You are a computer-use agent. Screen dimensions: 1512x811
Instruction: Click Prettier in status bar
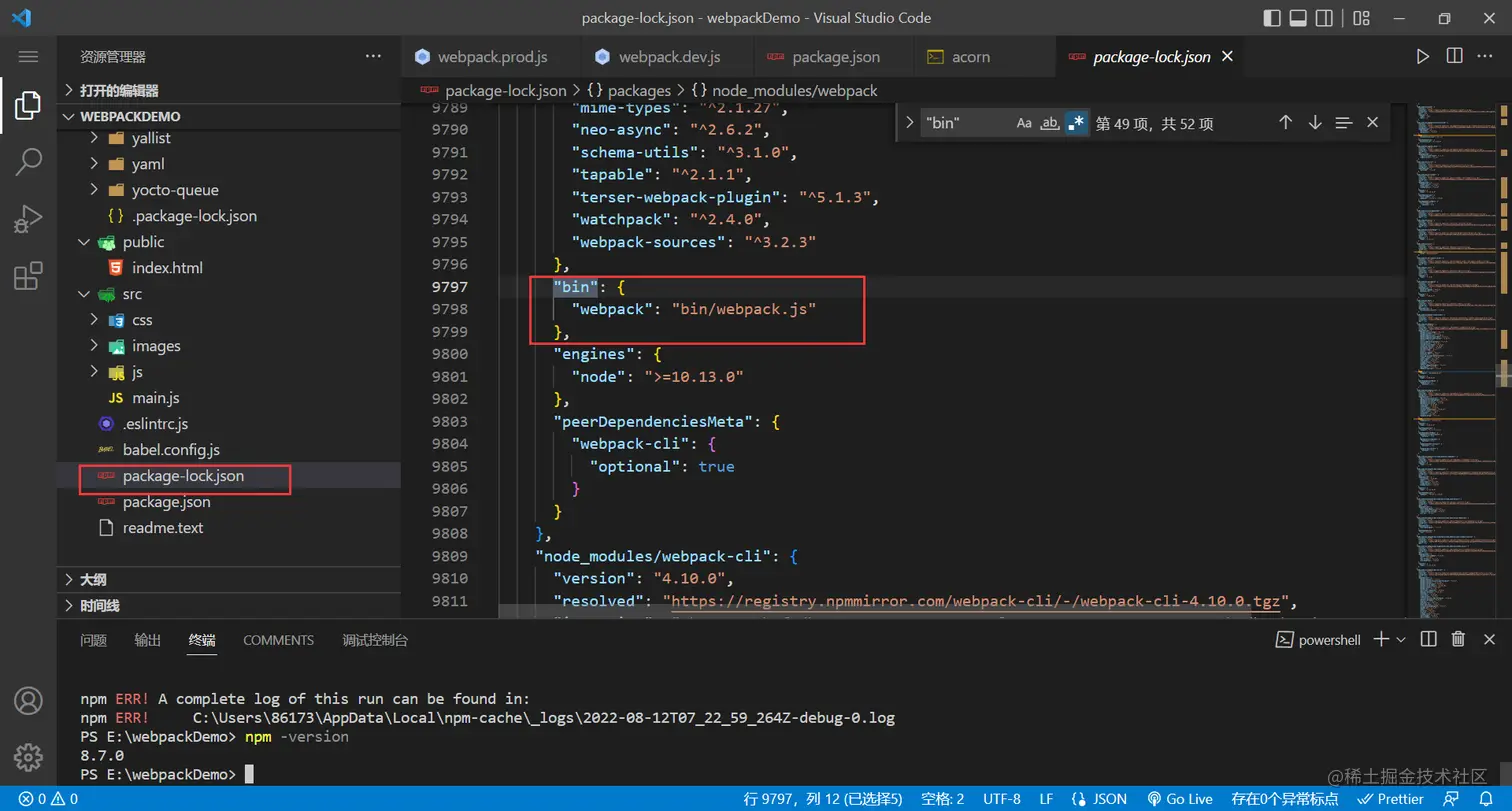pos(1390,799)
